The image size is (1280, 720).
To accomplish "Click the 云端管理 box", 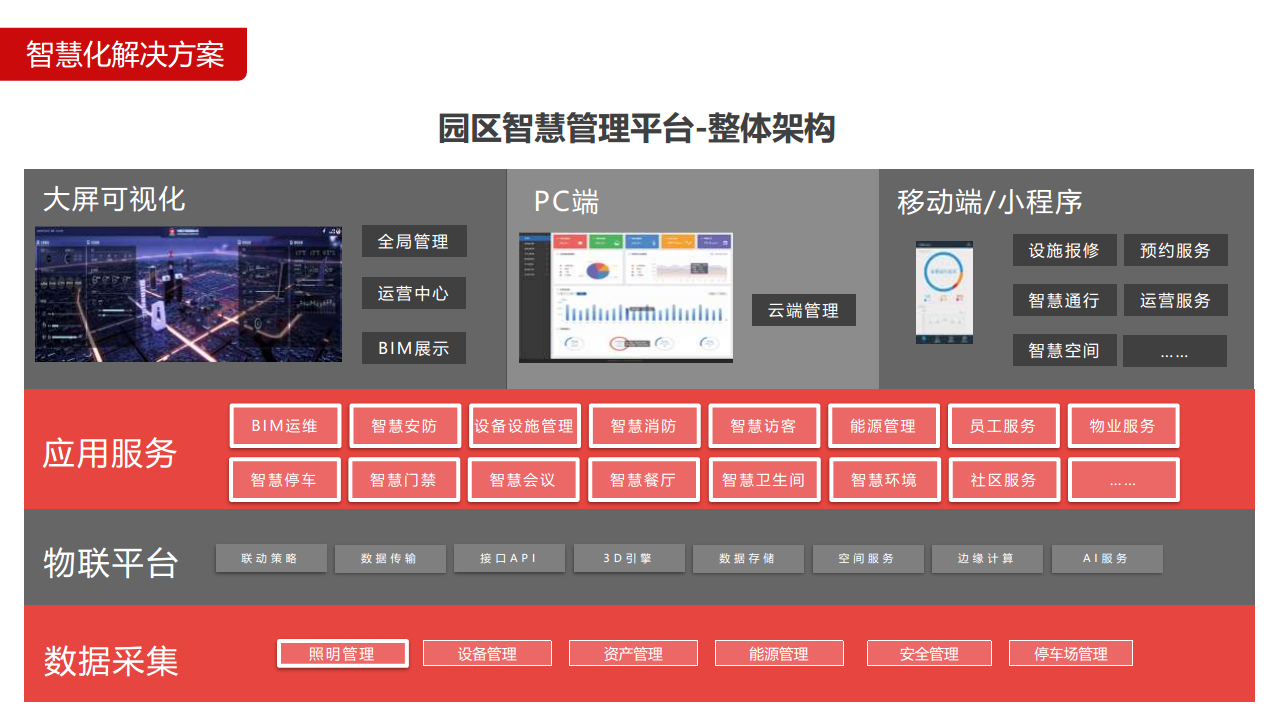I will 804,310.
